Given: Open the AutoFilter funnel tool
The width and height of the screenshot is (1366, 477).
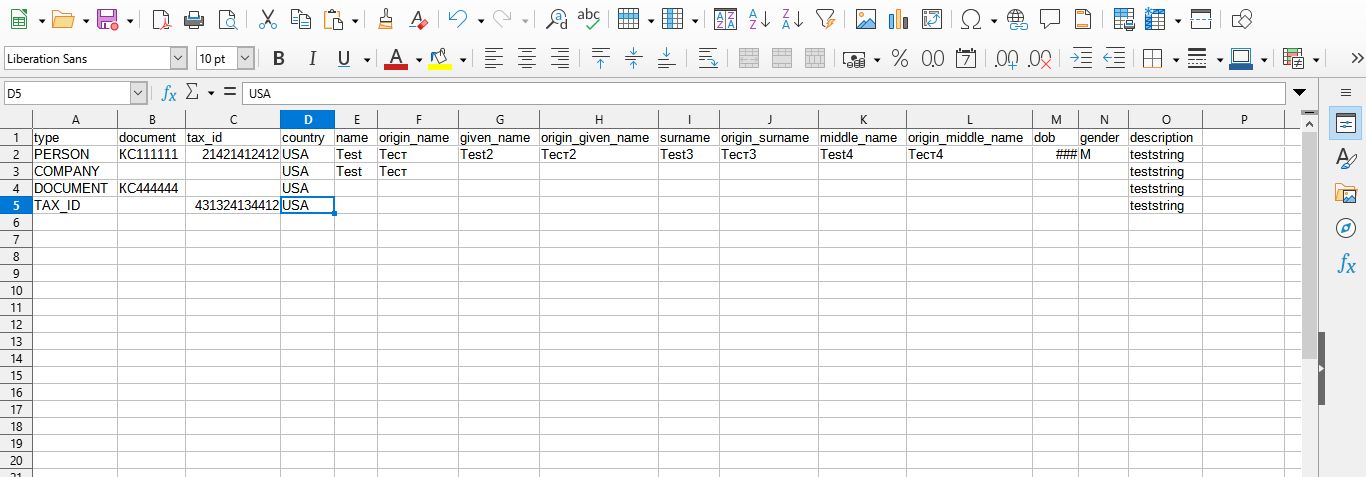Looking at the screenshot, I should tap(825, 19).
